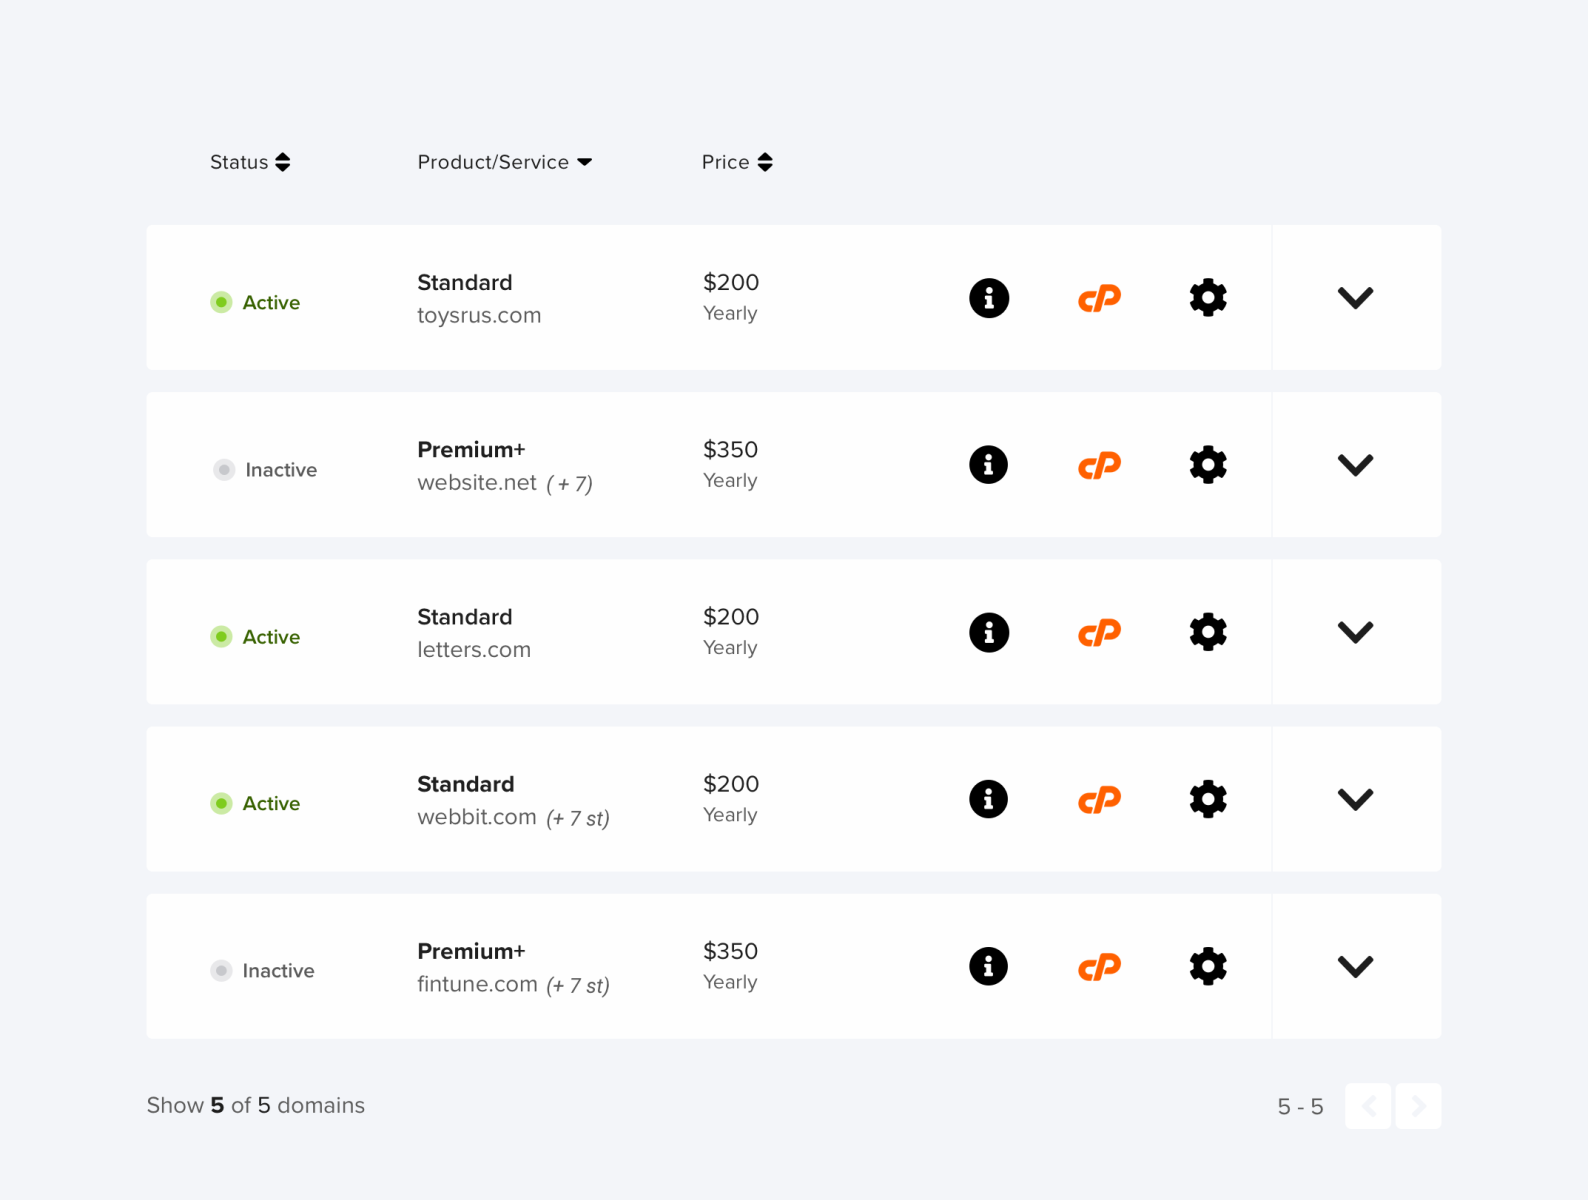Expand the Premium+ website.net row
Image resolution: width=1588 pixels, height=1200 pixels.
tap(1356, 464)
